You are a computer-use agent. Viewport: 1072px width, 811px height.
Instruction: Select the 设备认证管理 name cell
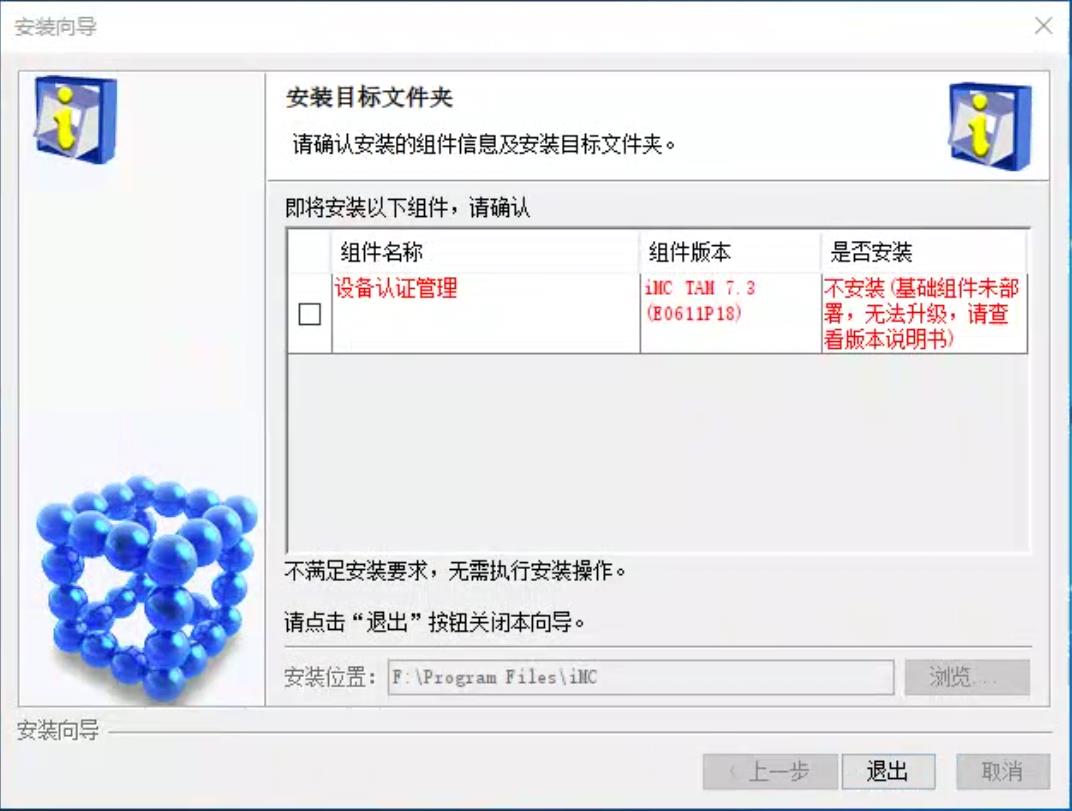coord(485,313)
